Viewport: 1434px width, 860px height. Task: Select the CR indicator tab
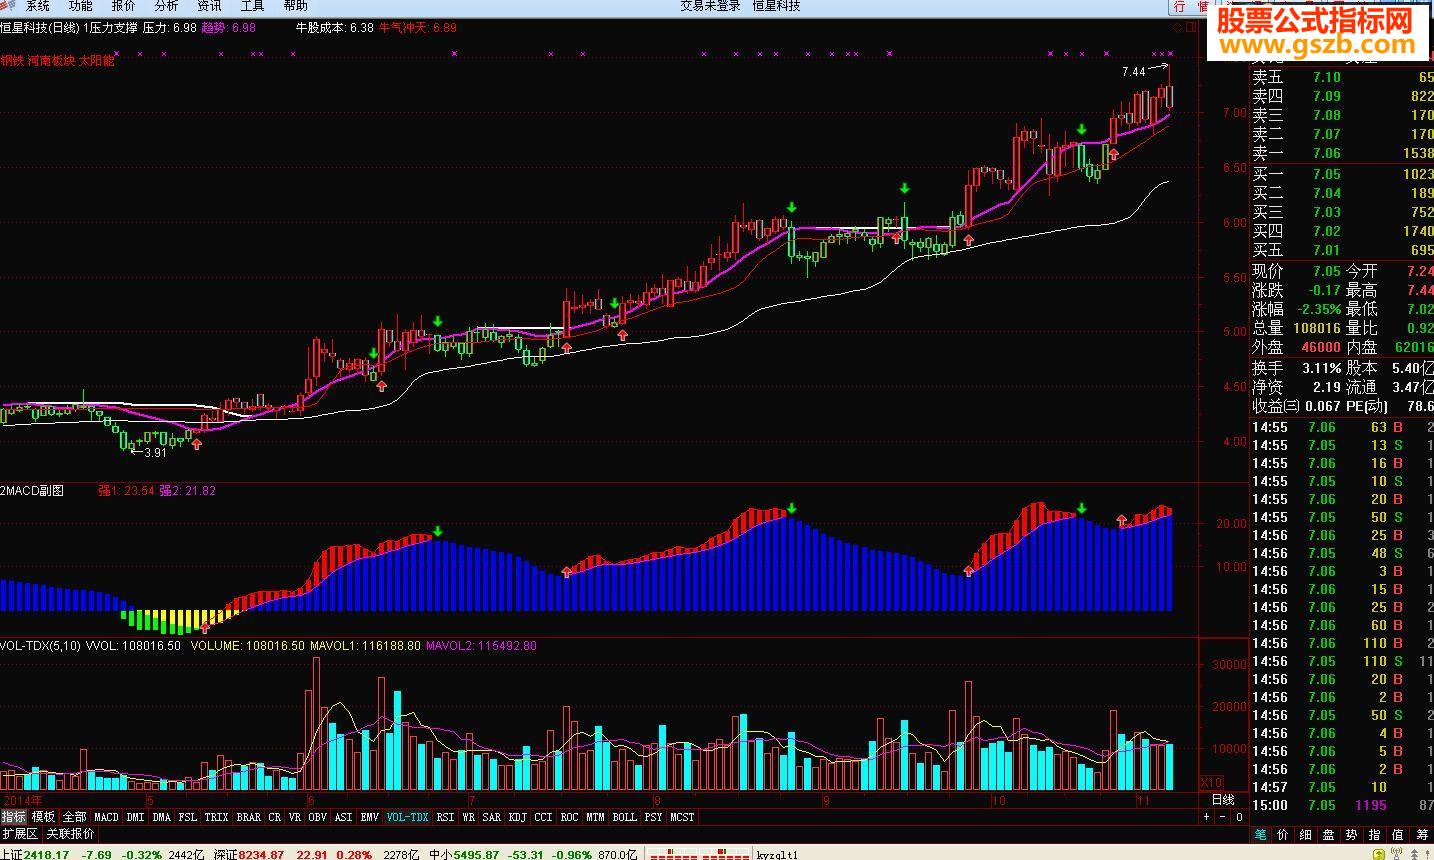click(274, 817)
